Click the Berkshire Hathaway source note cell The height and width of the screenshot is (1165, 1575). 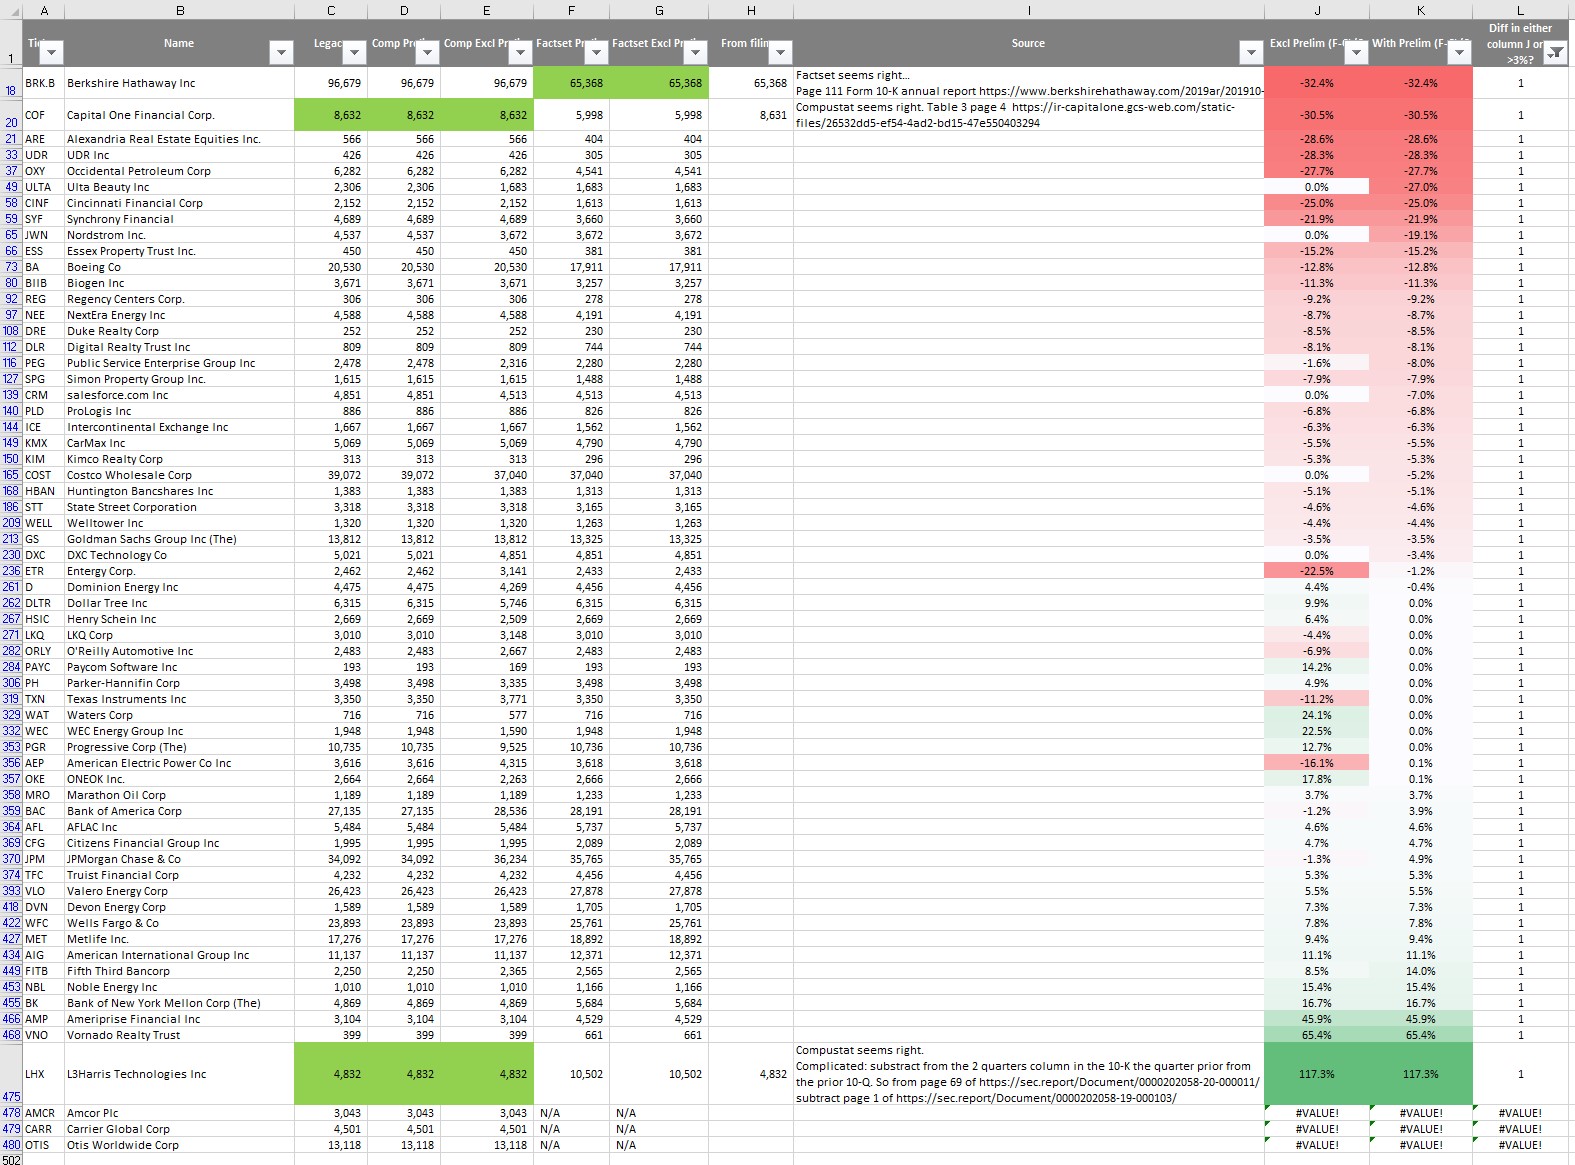(1029, 83)
